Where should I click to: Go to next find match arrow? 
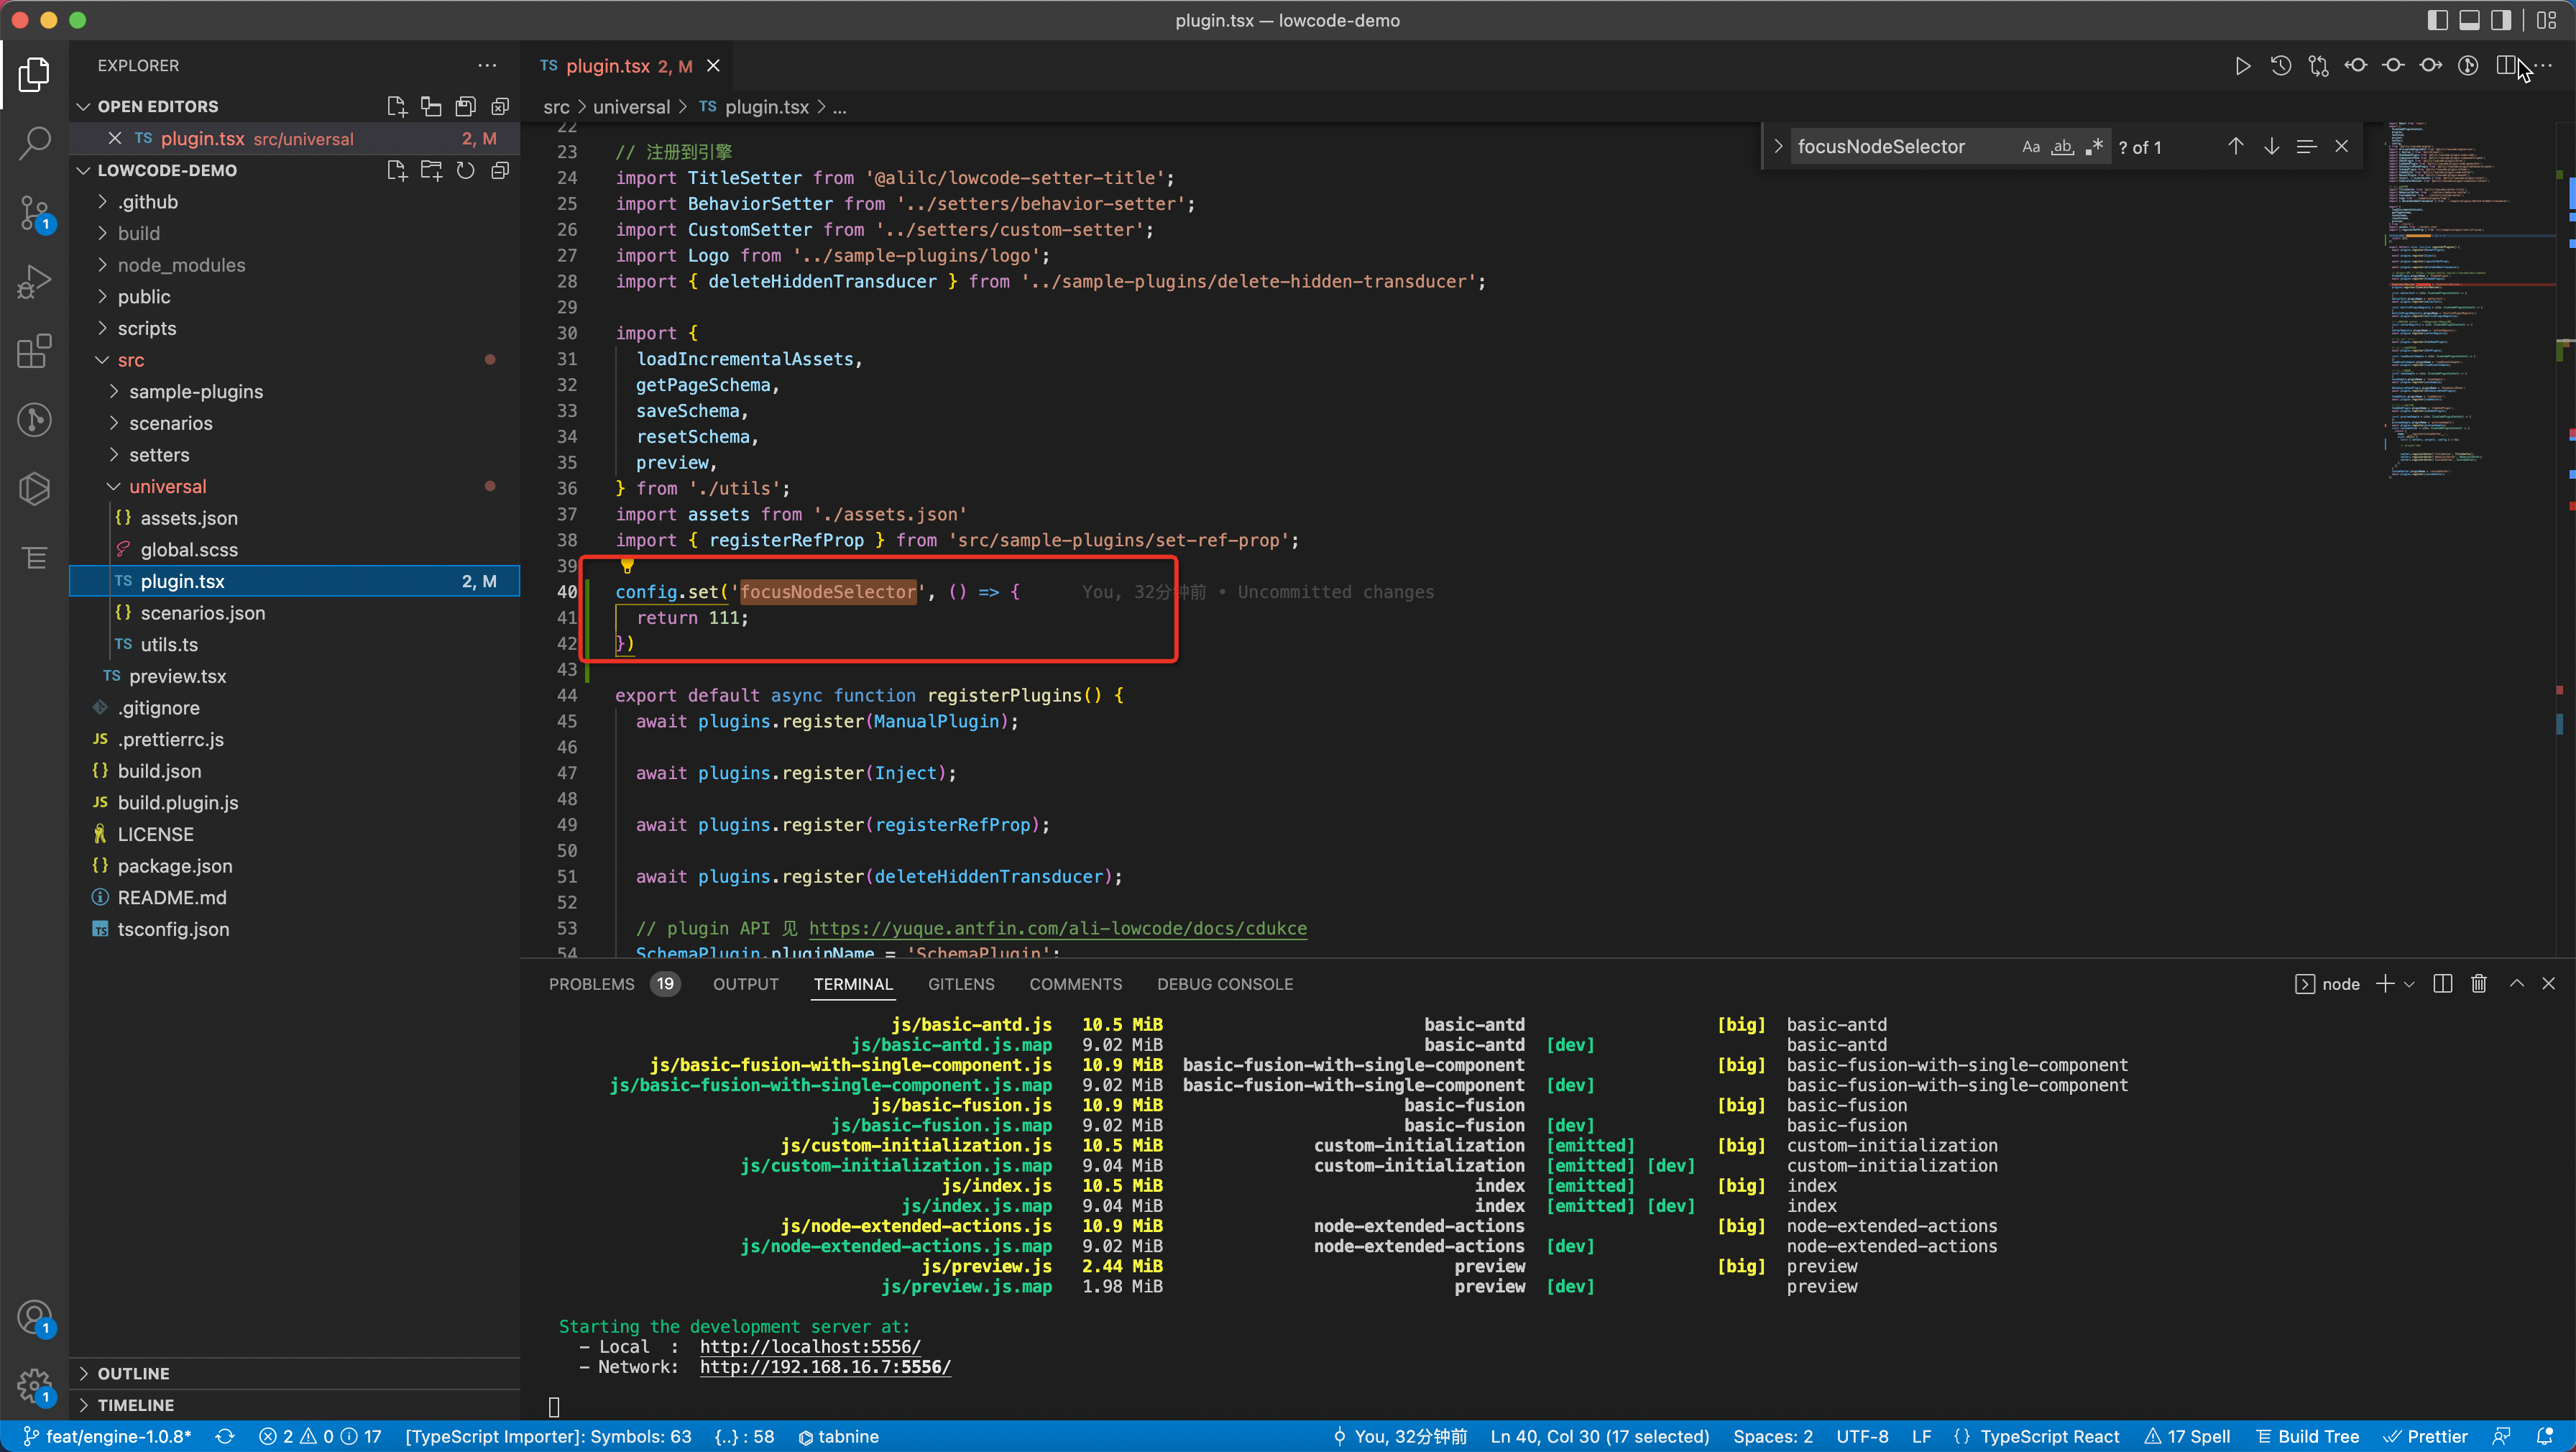click(x=2272, y=147)
